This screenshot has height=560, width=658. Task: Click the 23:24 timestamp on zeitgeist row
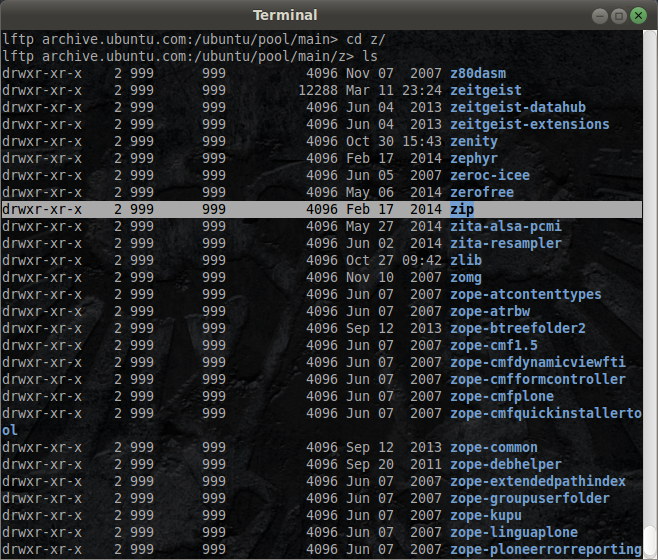coord(422,90)
